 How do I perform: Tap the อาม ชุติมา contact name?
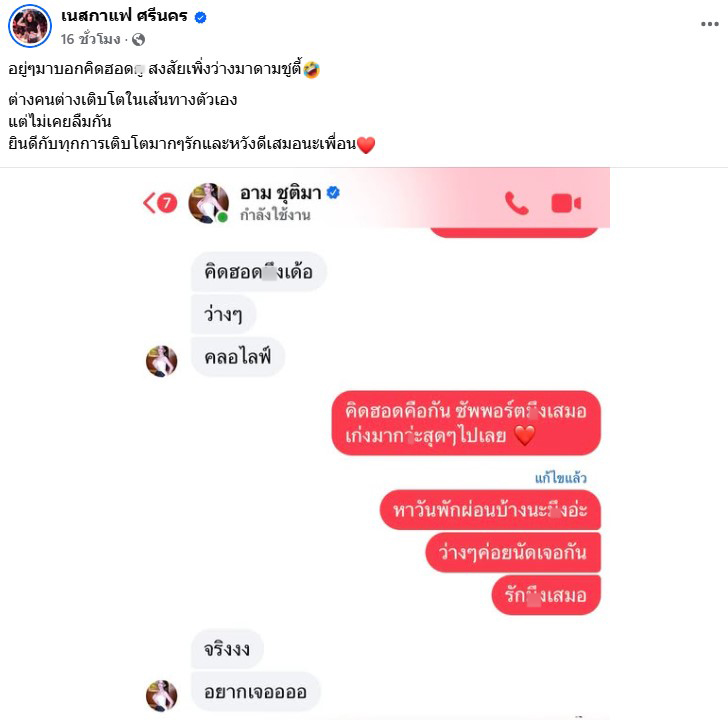(x=280, y=193)
